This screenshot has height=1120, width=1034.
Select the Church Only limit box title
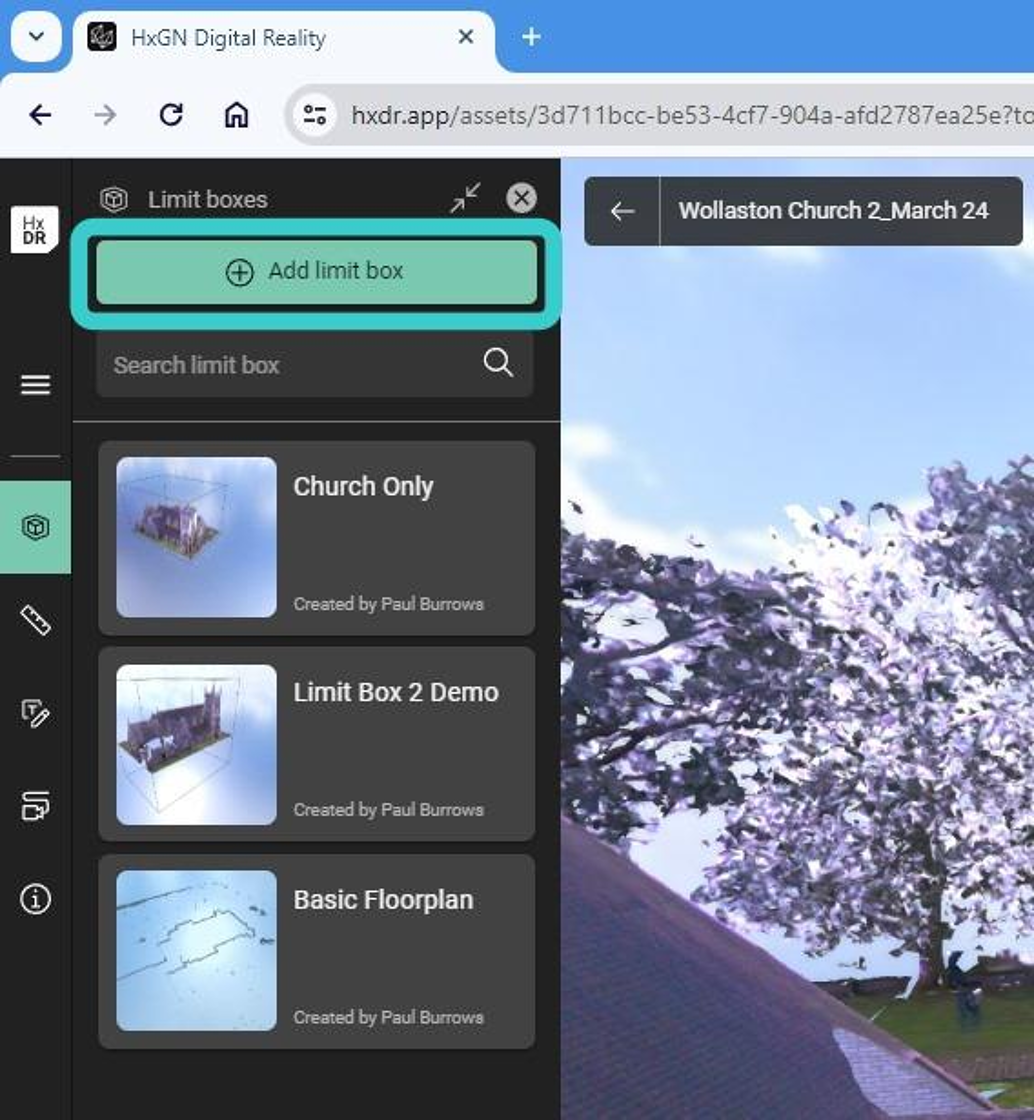[363, 486]
